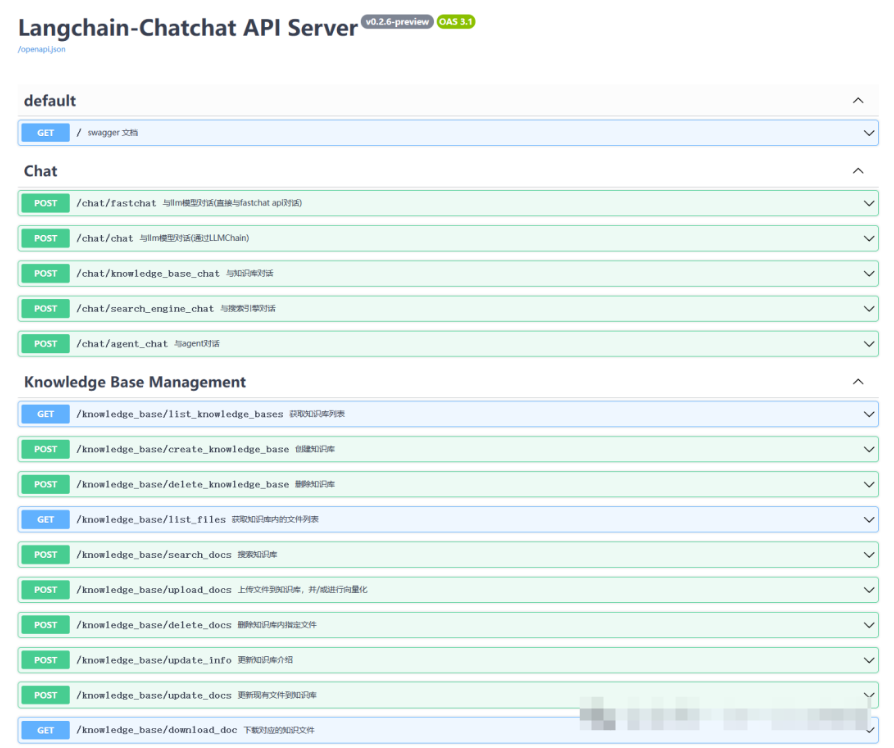This screenshot has width=894, height=748.
Task: Click the Langchain-Chatchat API Server title
Action: pos(188,28)
